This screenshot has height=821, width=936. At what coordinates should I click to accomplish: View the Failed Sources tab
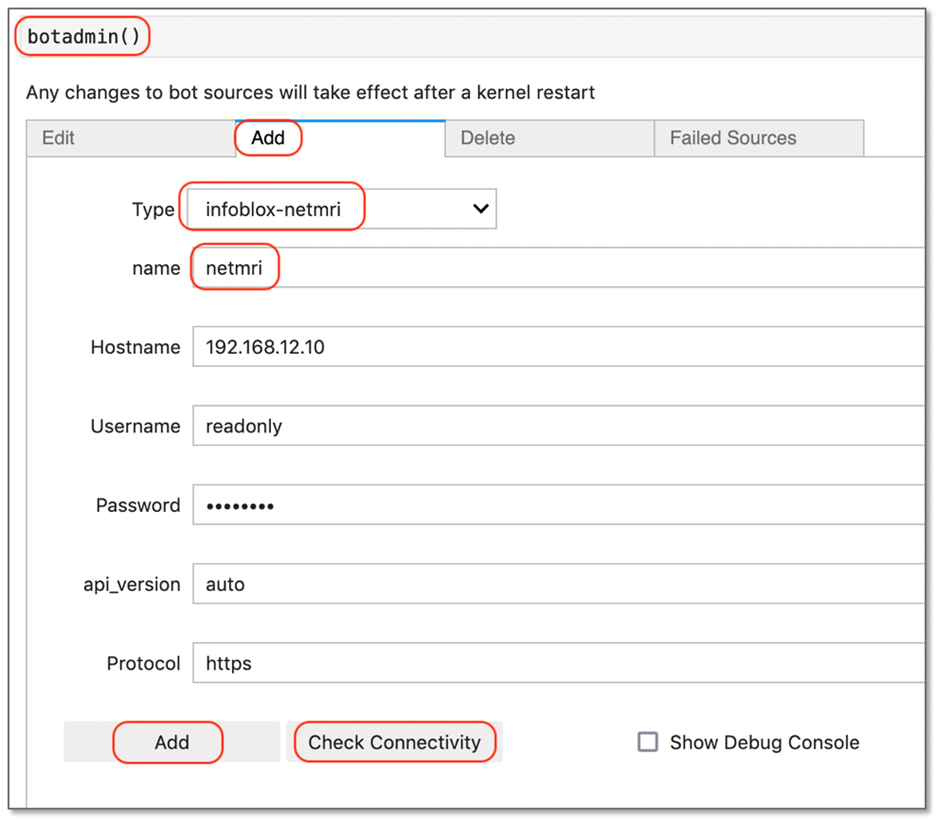(x=758, y=138)
